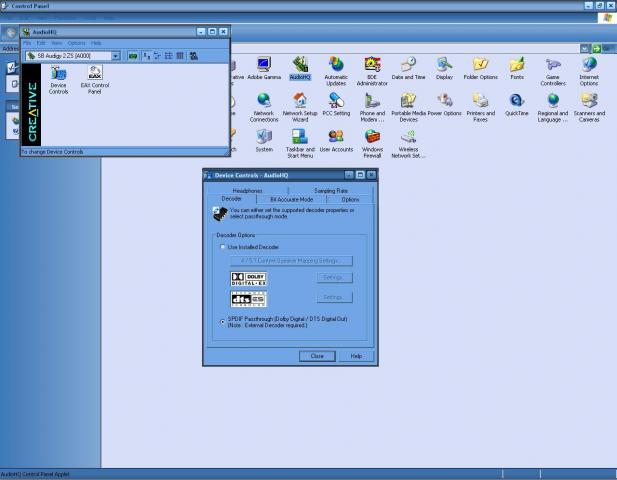Click Close in Device Controls dialog
The image size is (617, 480).
coord(317,356)
